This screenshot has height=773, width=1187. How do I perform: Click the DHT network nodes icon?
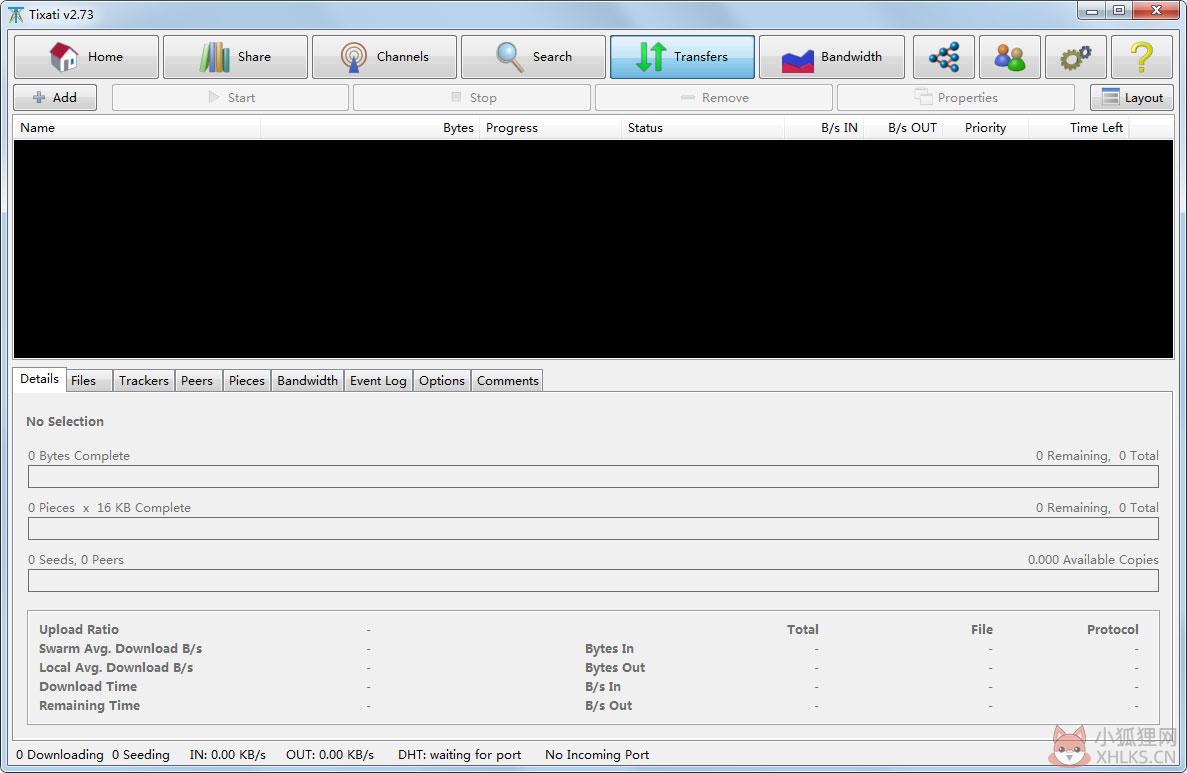tap(944, 57)
